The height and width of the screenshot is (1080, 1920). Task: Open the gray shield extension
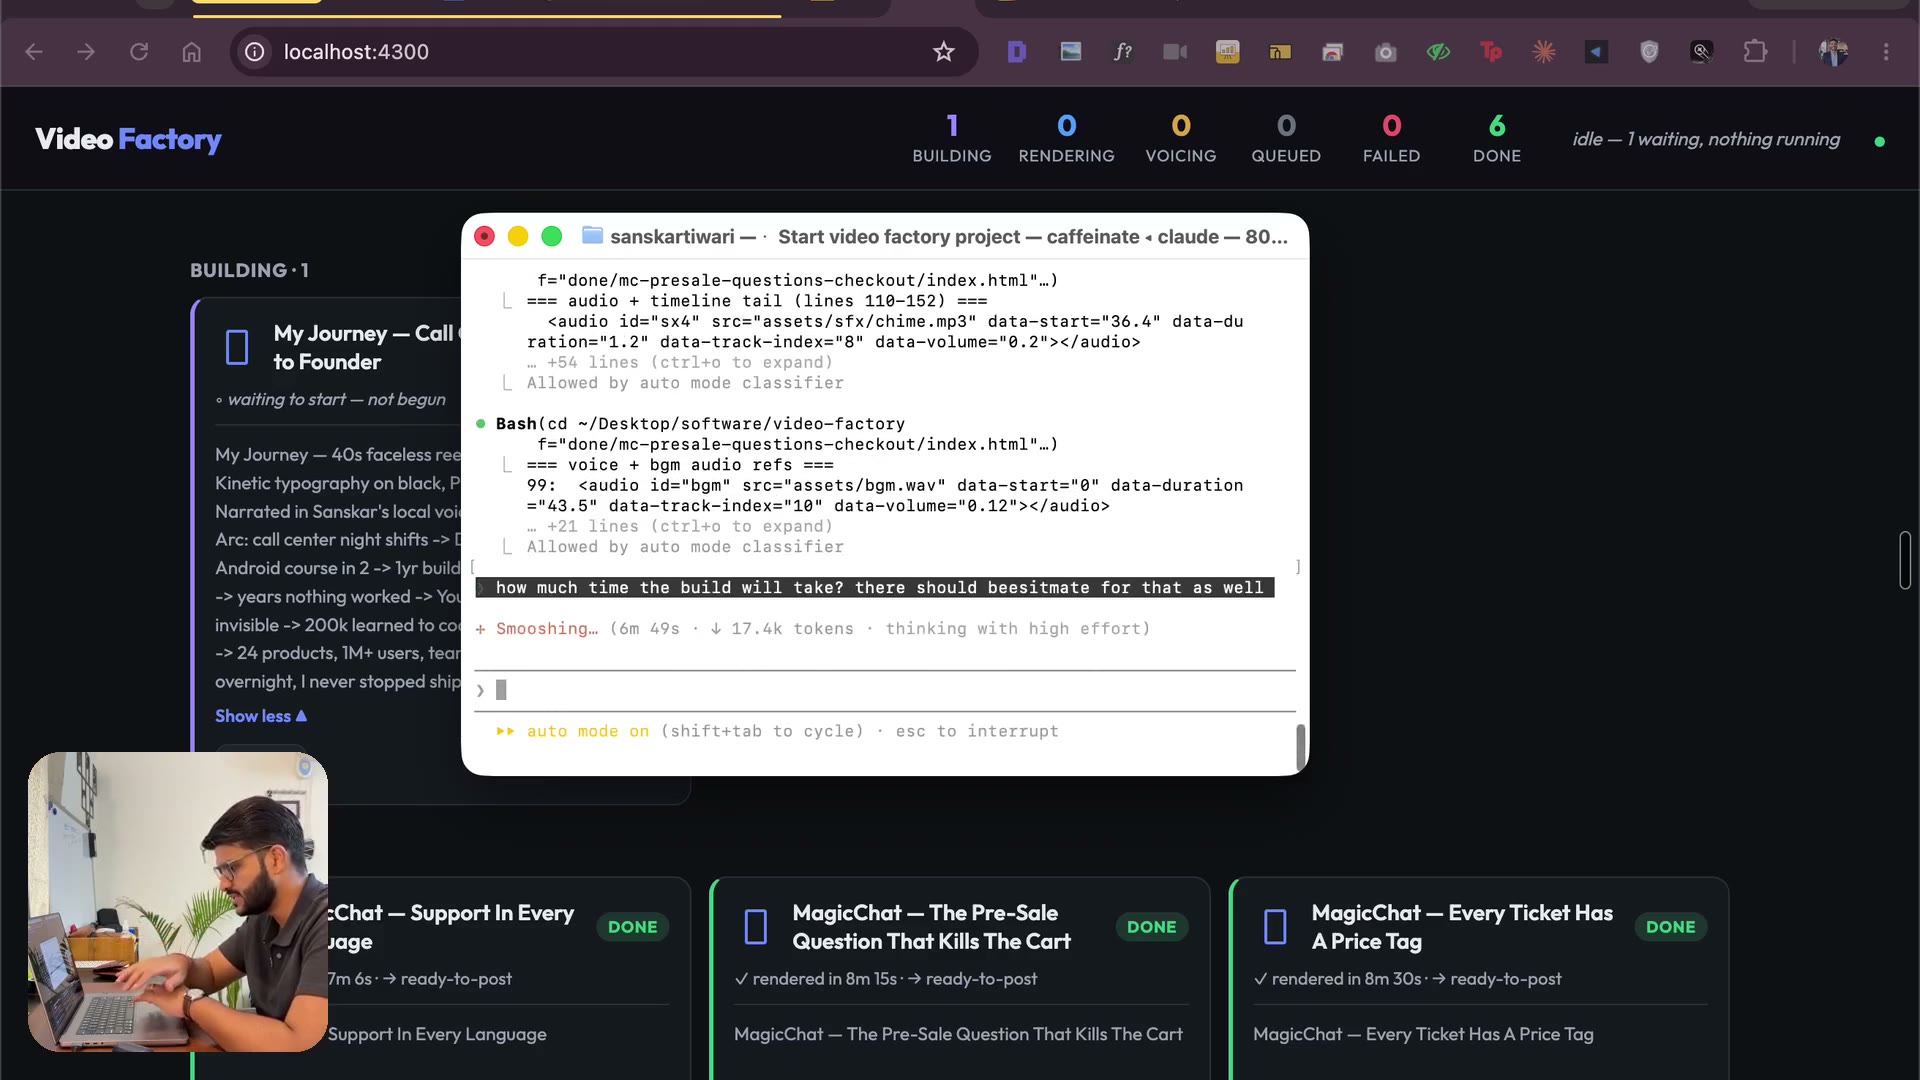click(1650, 52)
